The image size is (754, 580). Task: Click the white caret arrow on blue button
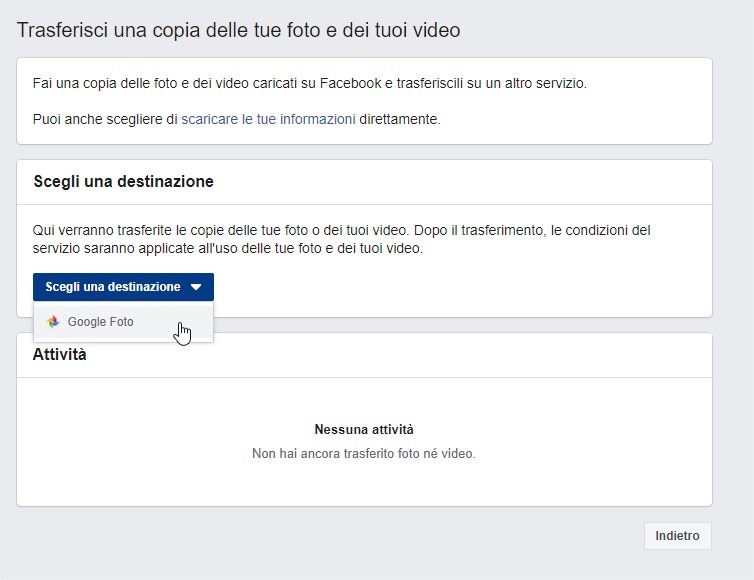[x=196, y=287]
